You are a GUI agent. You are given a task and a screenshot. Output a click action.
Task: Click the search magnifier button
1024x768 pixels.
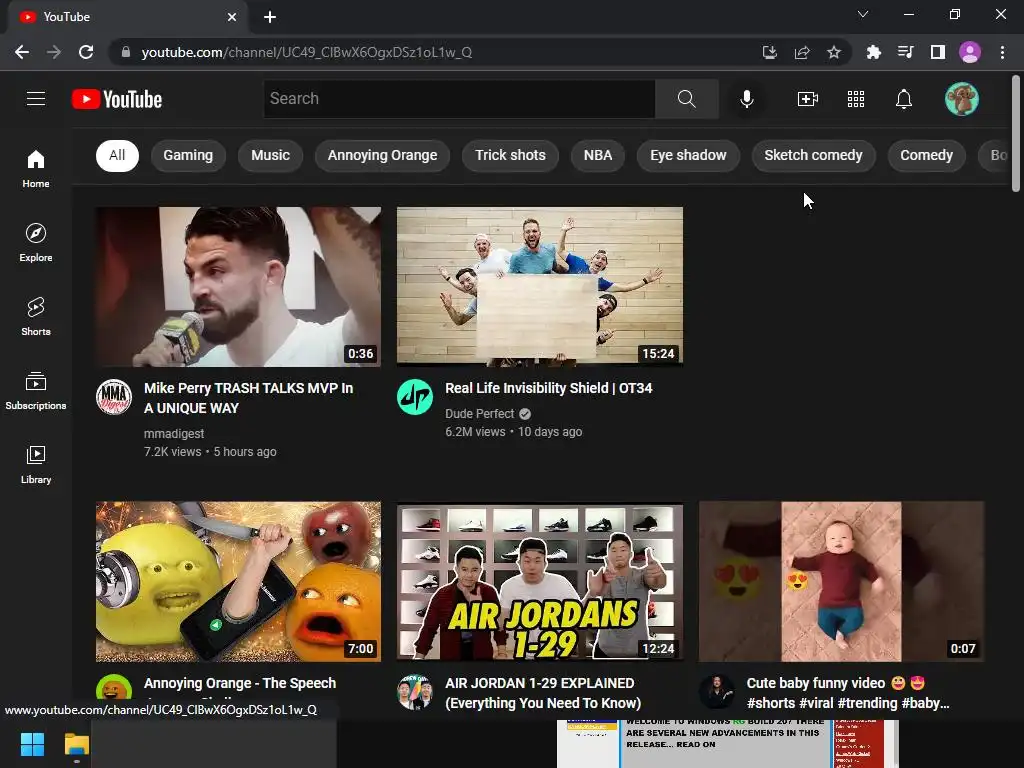click(x=686, y=99)
